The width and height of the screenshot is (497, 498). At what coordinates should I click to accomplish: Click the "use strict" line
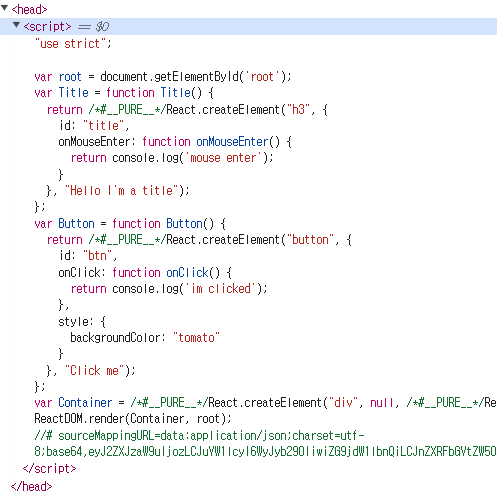(73, 44)
